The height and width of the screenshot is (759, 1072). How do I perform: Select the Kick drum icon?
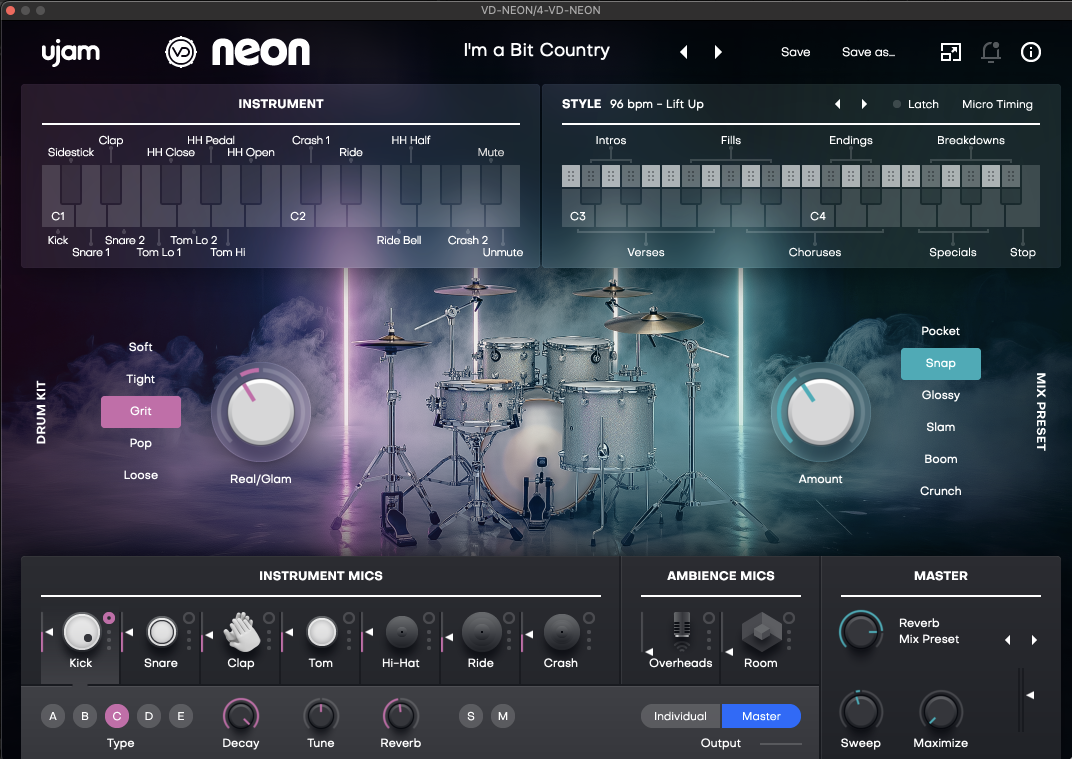(x=81, y=631)
